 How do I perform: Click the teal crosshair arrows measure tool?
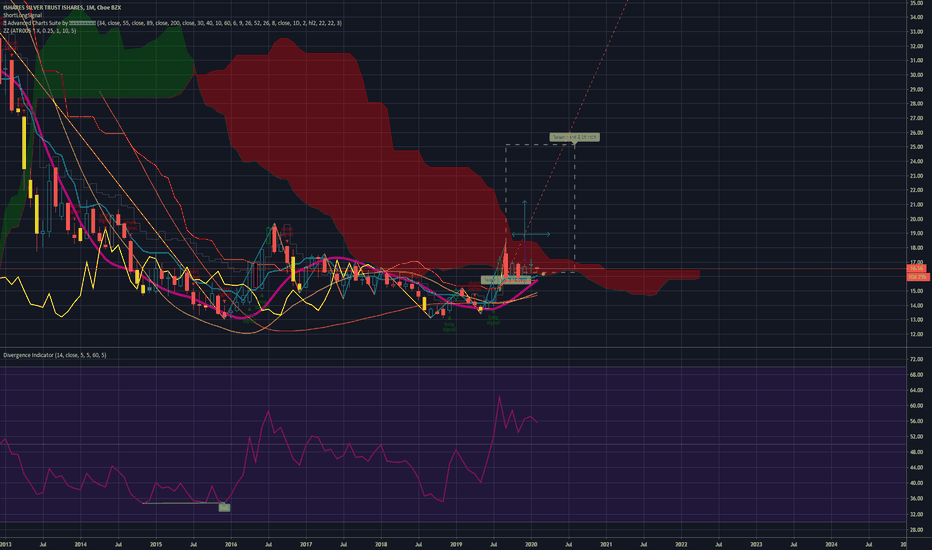click(x=525, y=234)
